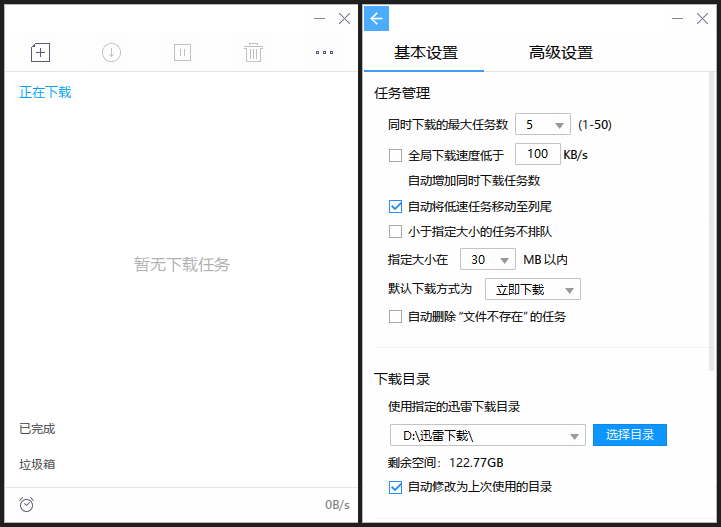The height and width of the screenshot is (527, 721).
Task: Click the 暂无下载任务 placeholder text
Action: (182, 264)
